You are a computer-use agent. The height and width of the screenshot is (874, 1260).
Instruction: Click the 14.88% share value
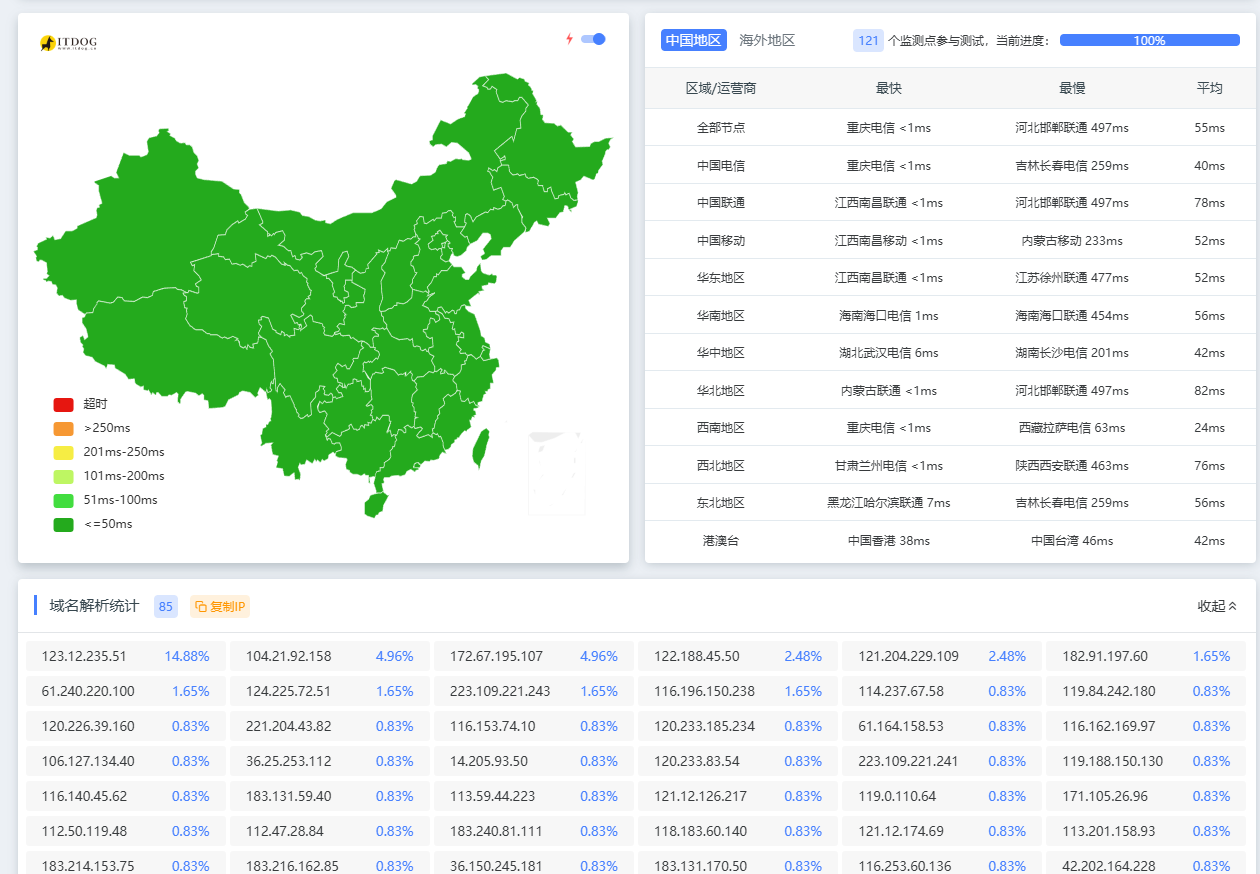tap(187, 656)
